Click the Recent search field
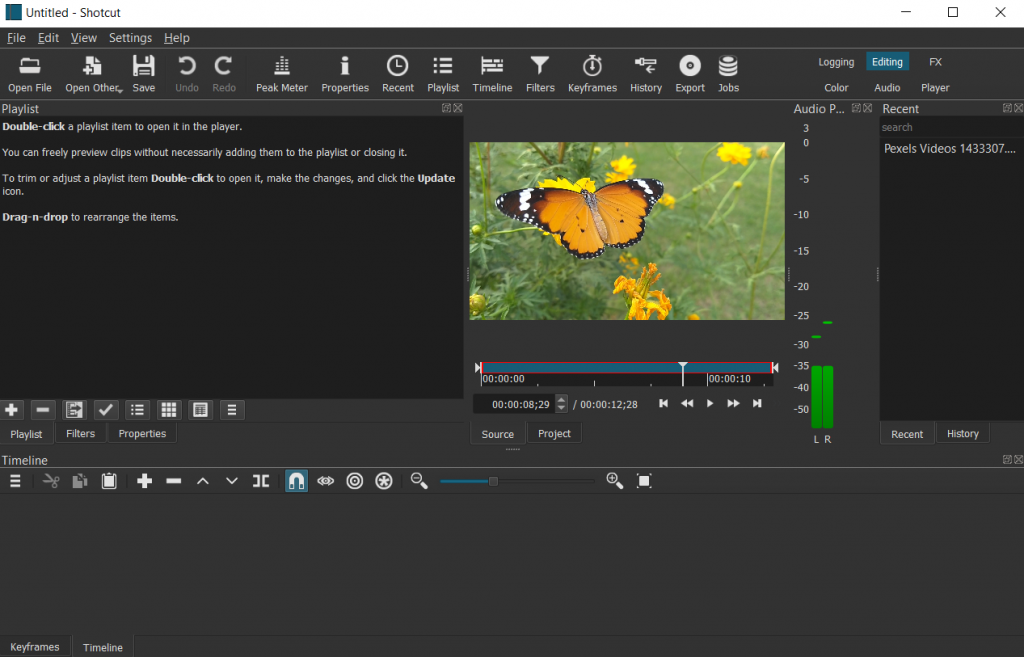The width and height of the screenshot is (1024, 657). [950, 127]
